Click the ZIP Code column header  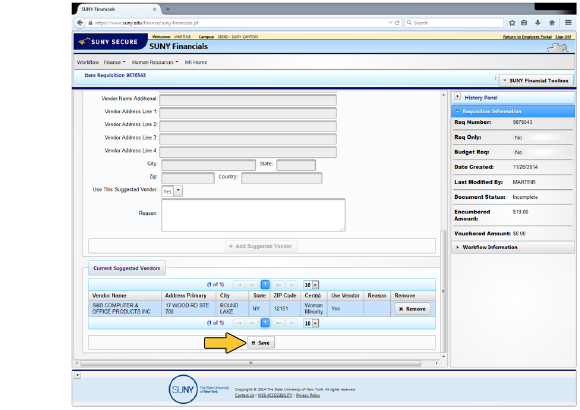(285, 296)
